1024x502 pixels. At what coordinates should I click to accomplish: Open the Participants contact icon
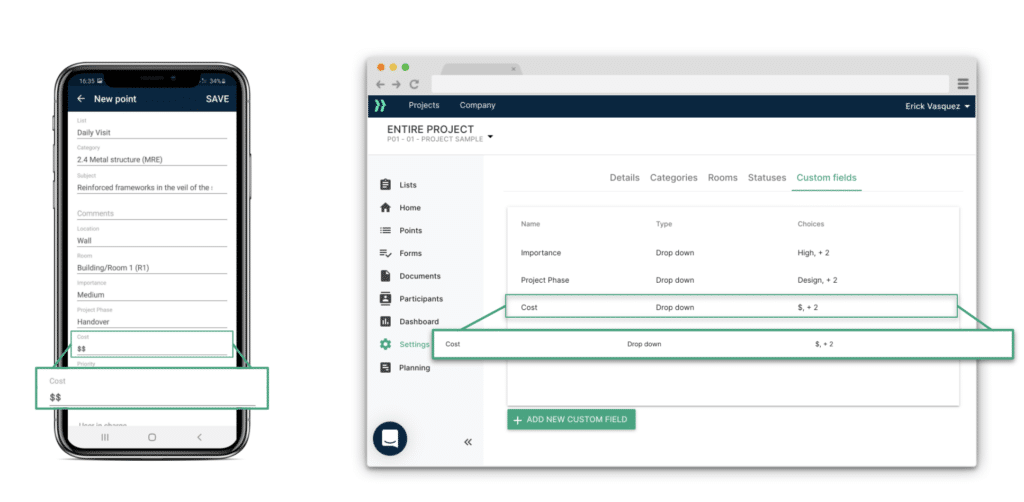(x=385, y=299)
